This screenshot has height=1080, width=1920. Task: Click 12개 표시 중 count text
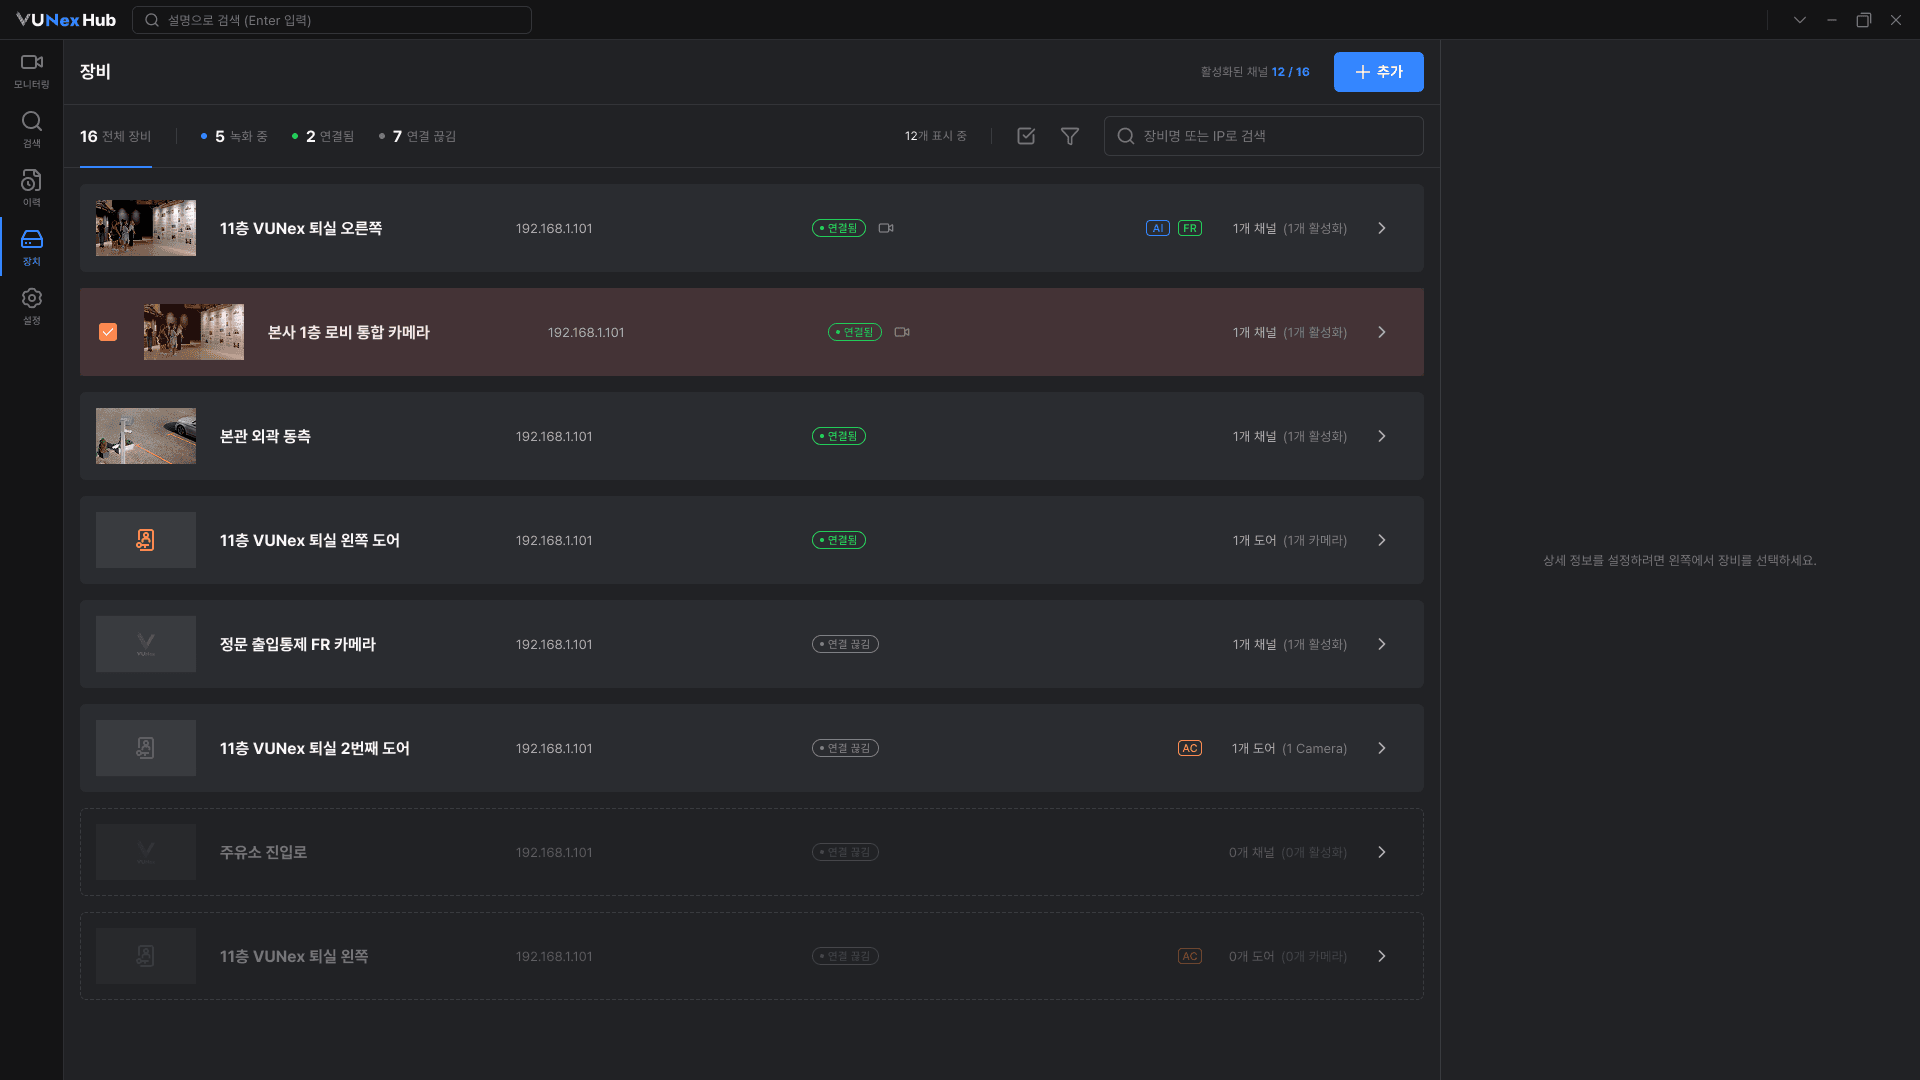pos(936,136)
